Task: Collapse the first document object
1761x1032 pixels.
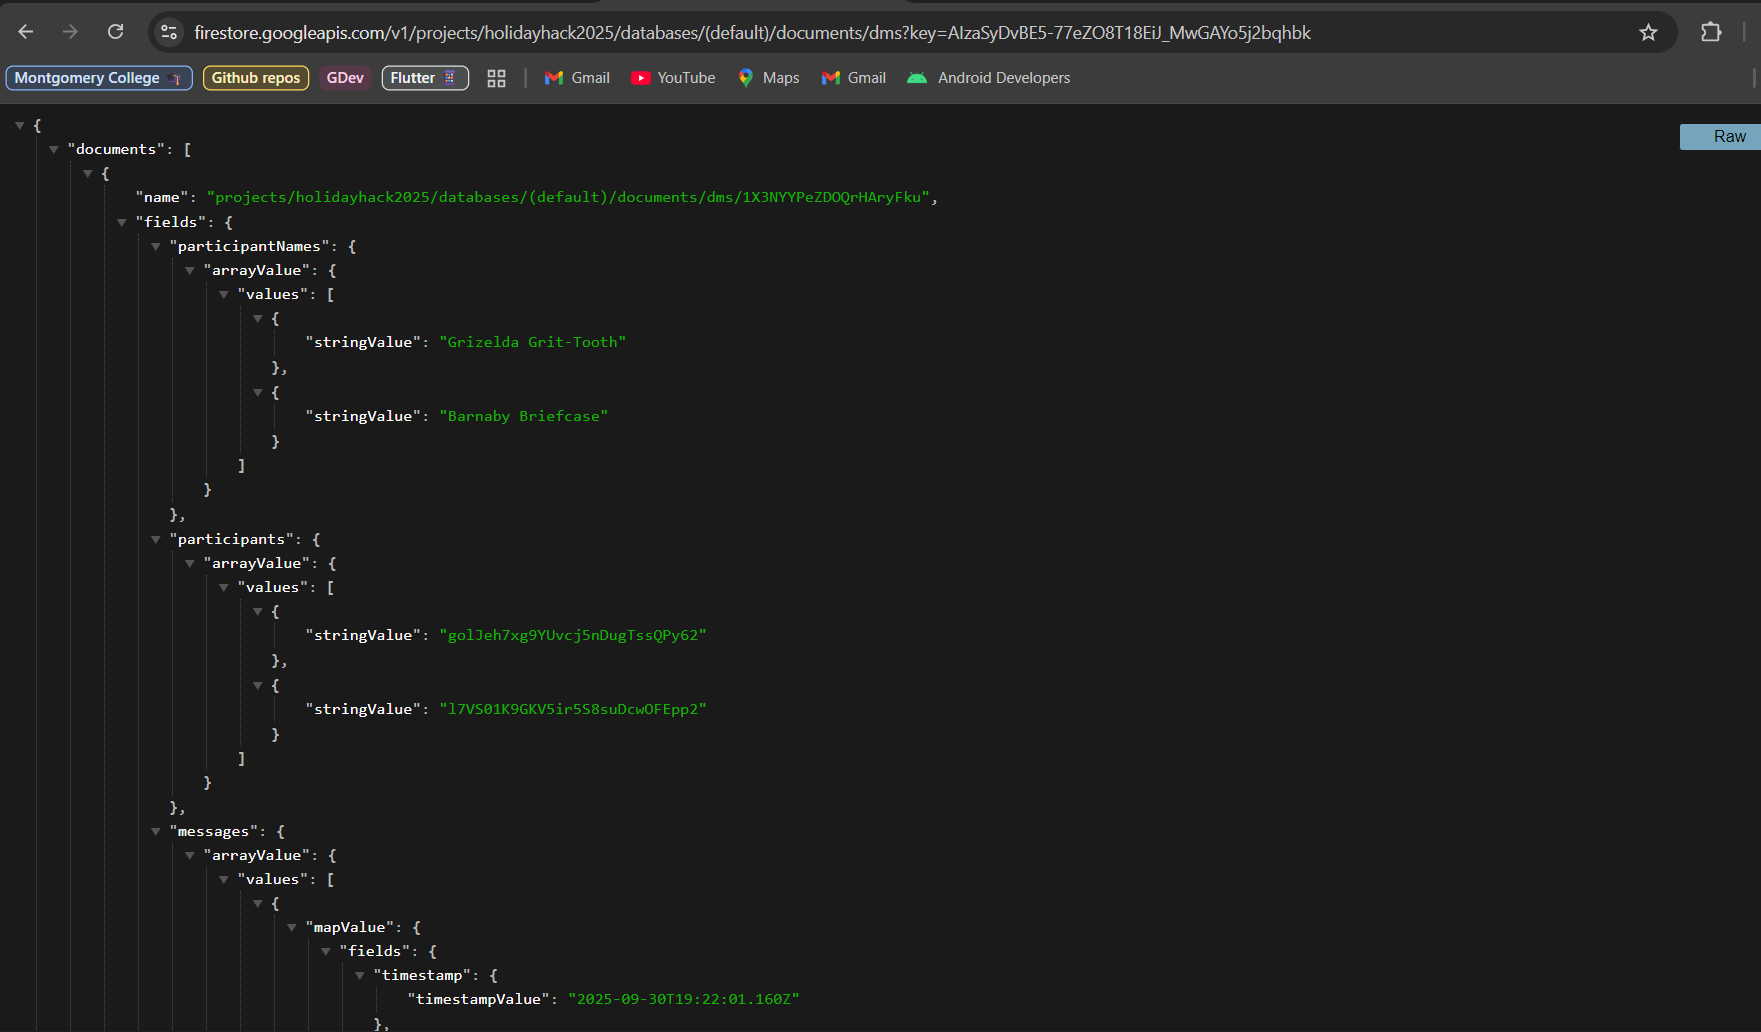Action: [x=87, y=173]
